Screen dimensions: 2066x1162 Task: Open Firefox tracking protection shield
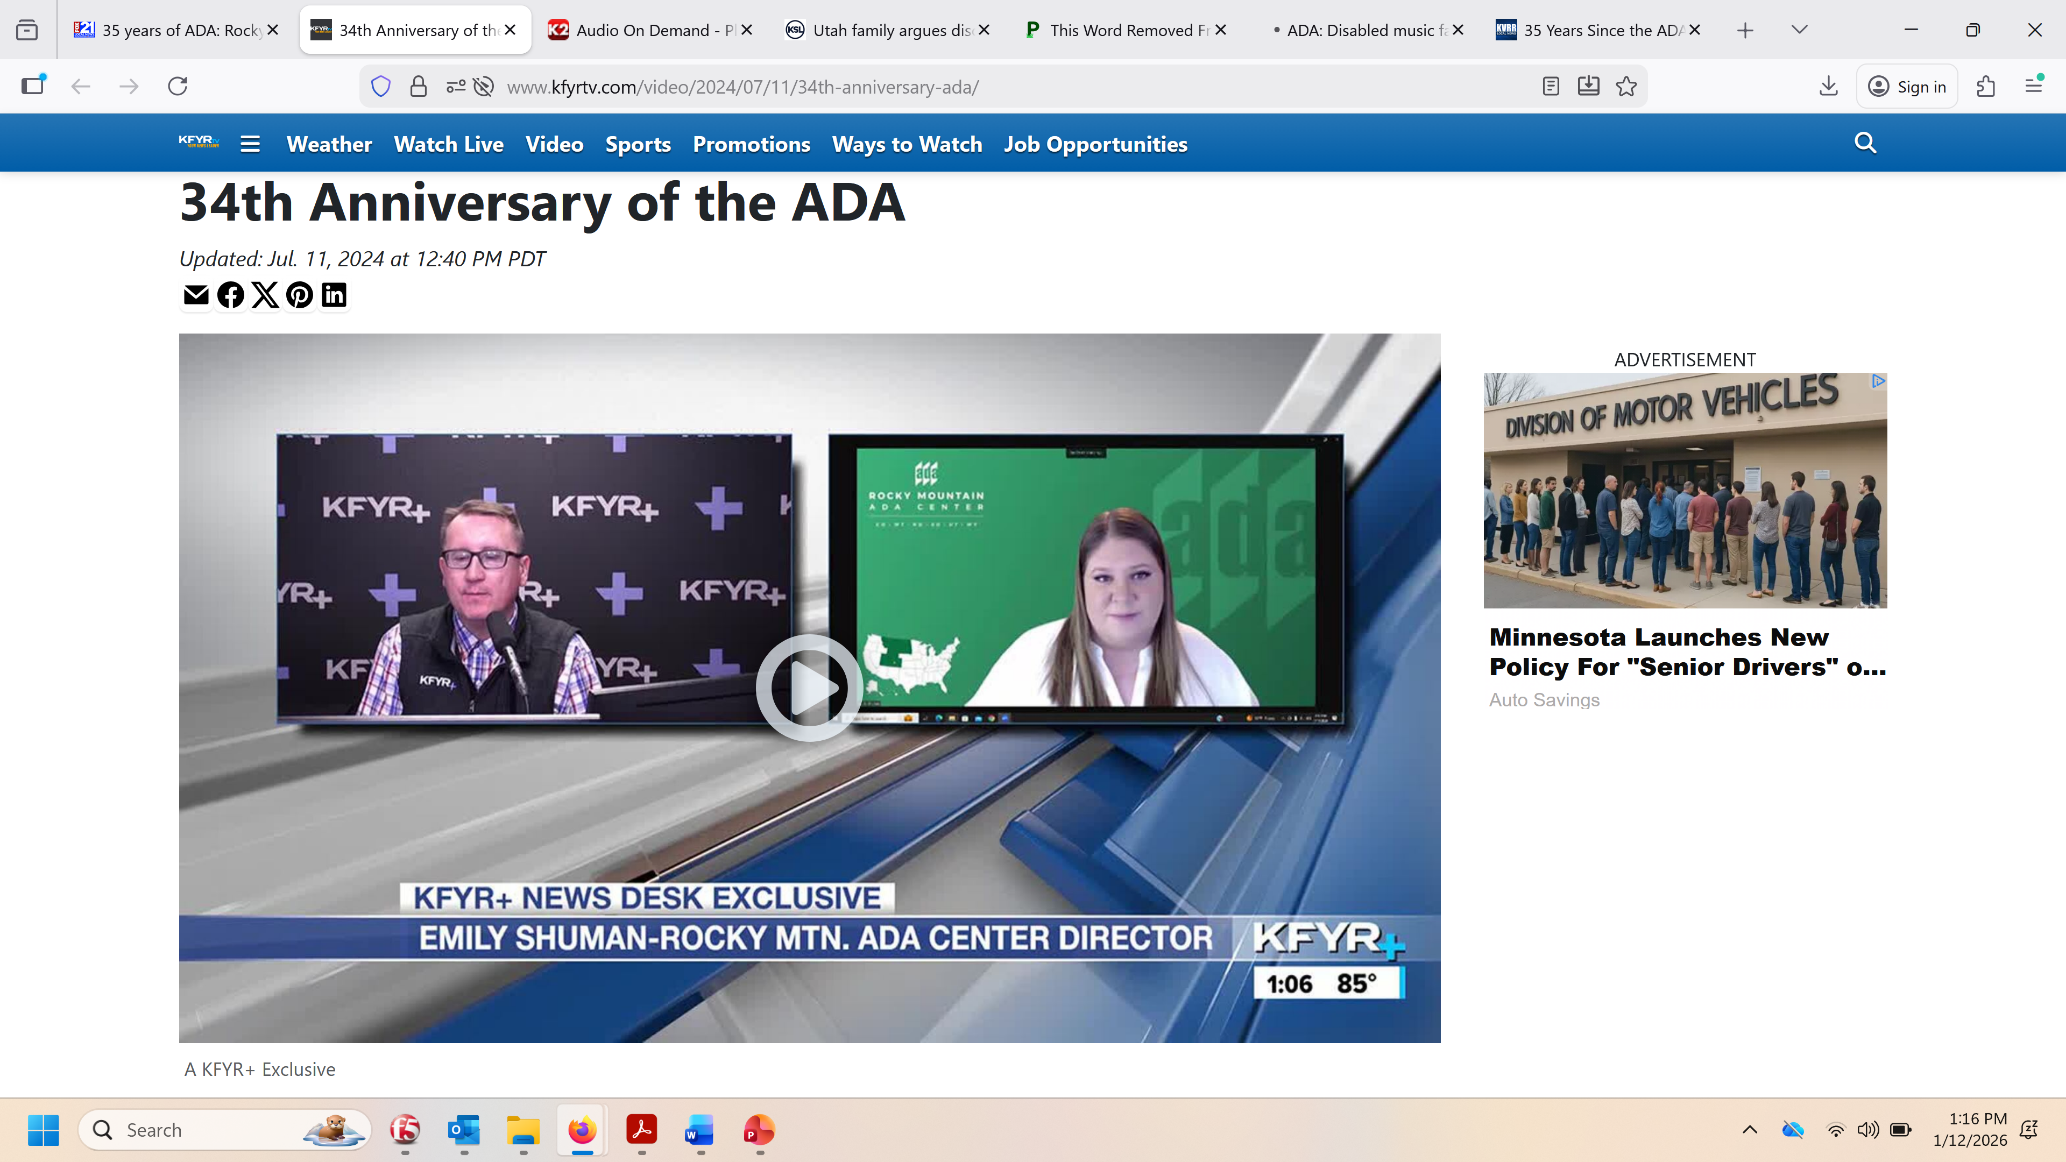(x=381, y=87)
